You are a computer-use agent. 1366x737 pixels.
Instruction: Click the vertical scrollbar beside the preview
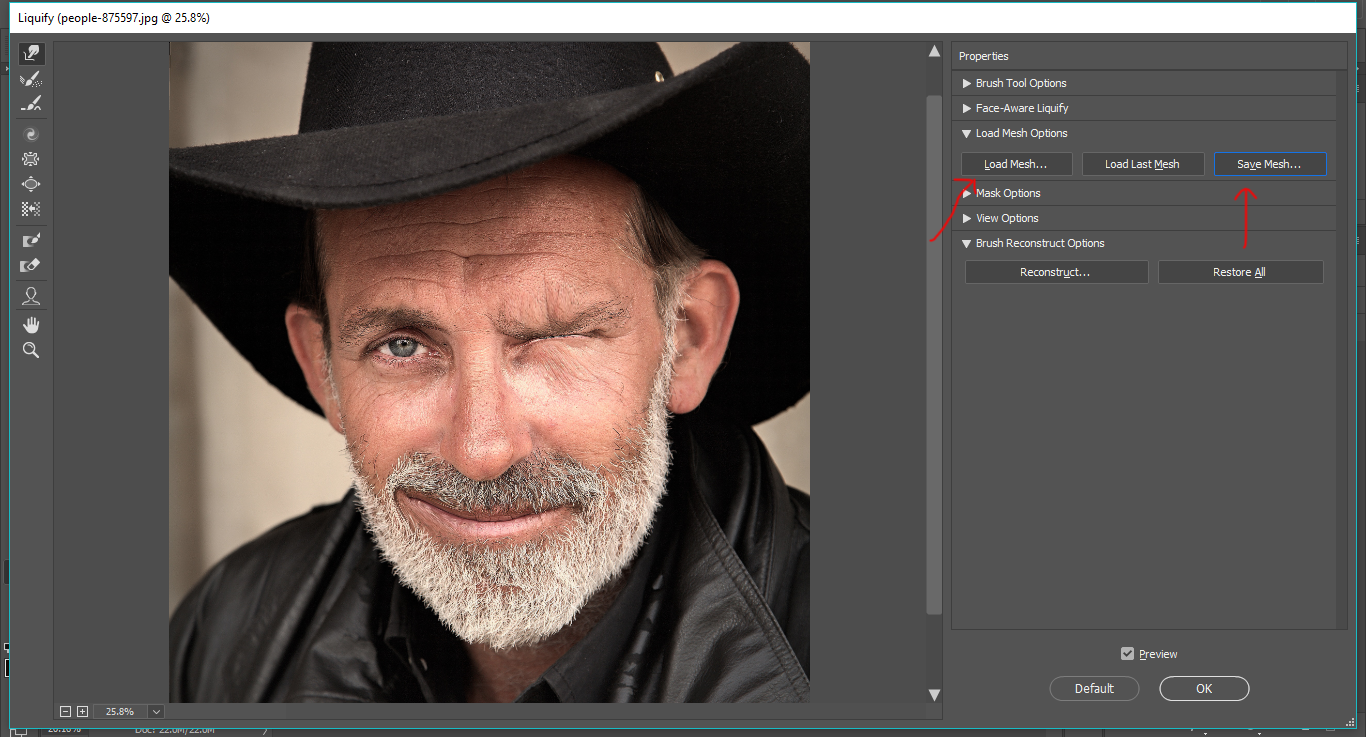tap(935, 354)
